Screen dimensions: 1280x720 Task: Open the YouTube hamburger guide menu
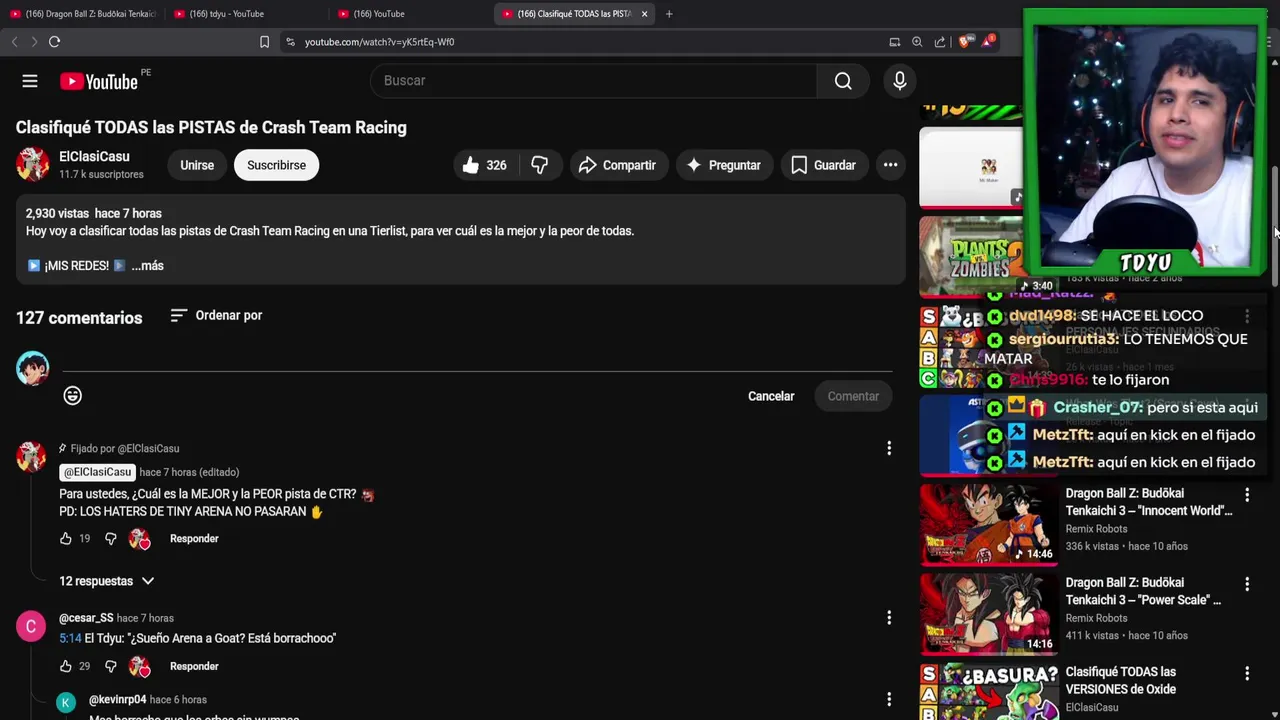click(30, 81)
